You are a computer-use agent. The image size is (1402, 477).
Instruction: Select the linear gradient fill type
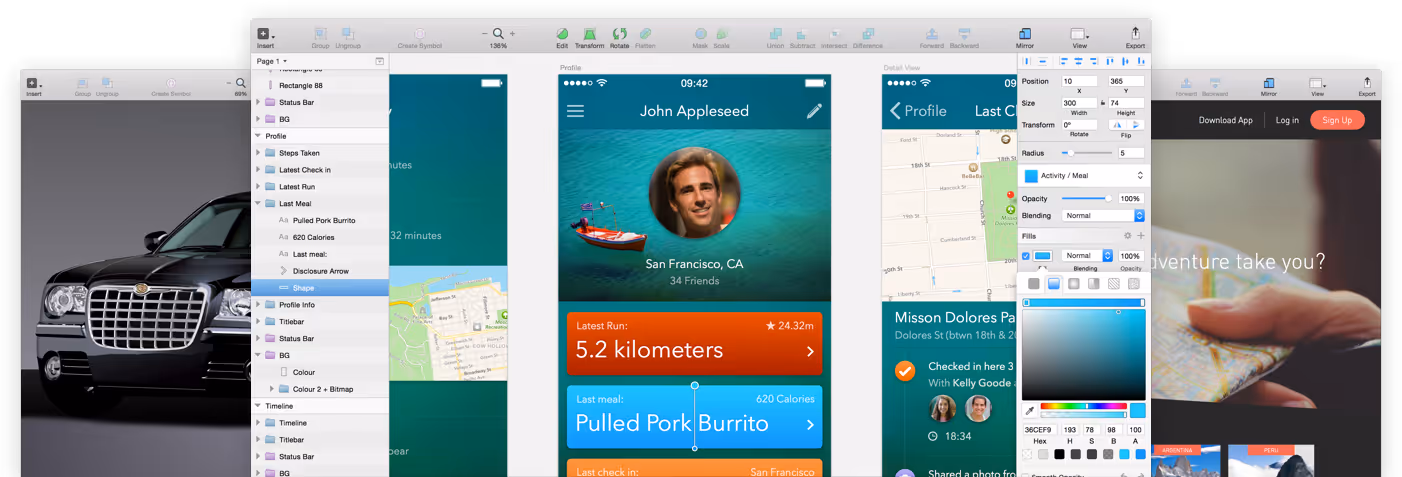coord(1054,284)
